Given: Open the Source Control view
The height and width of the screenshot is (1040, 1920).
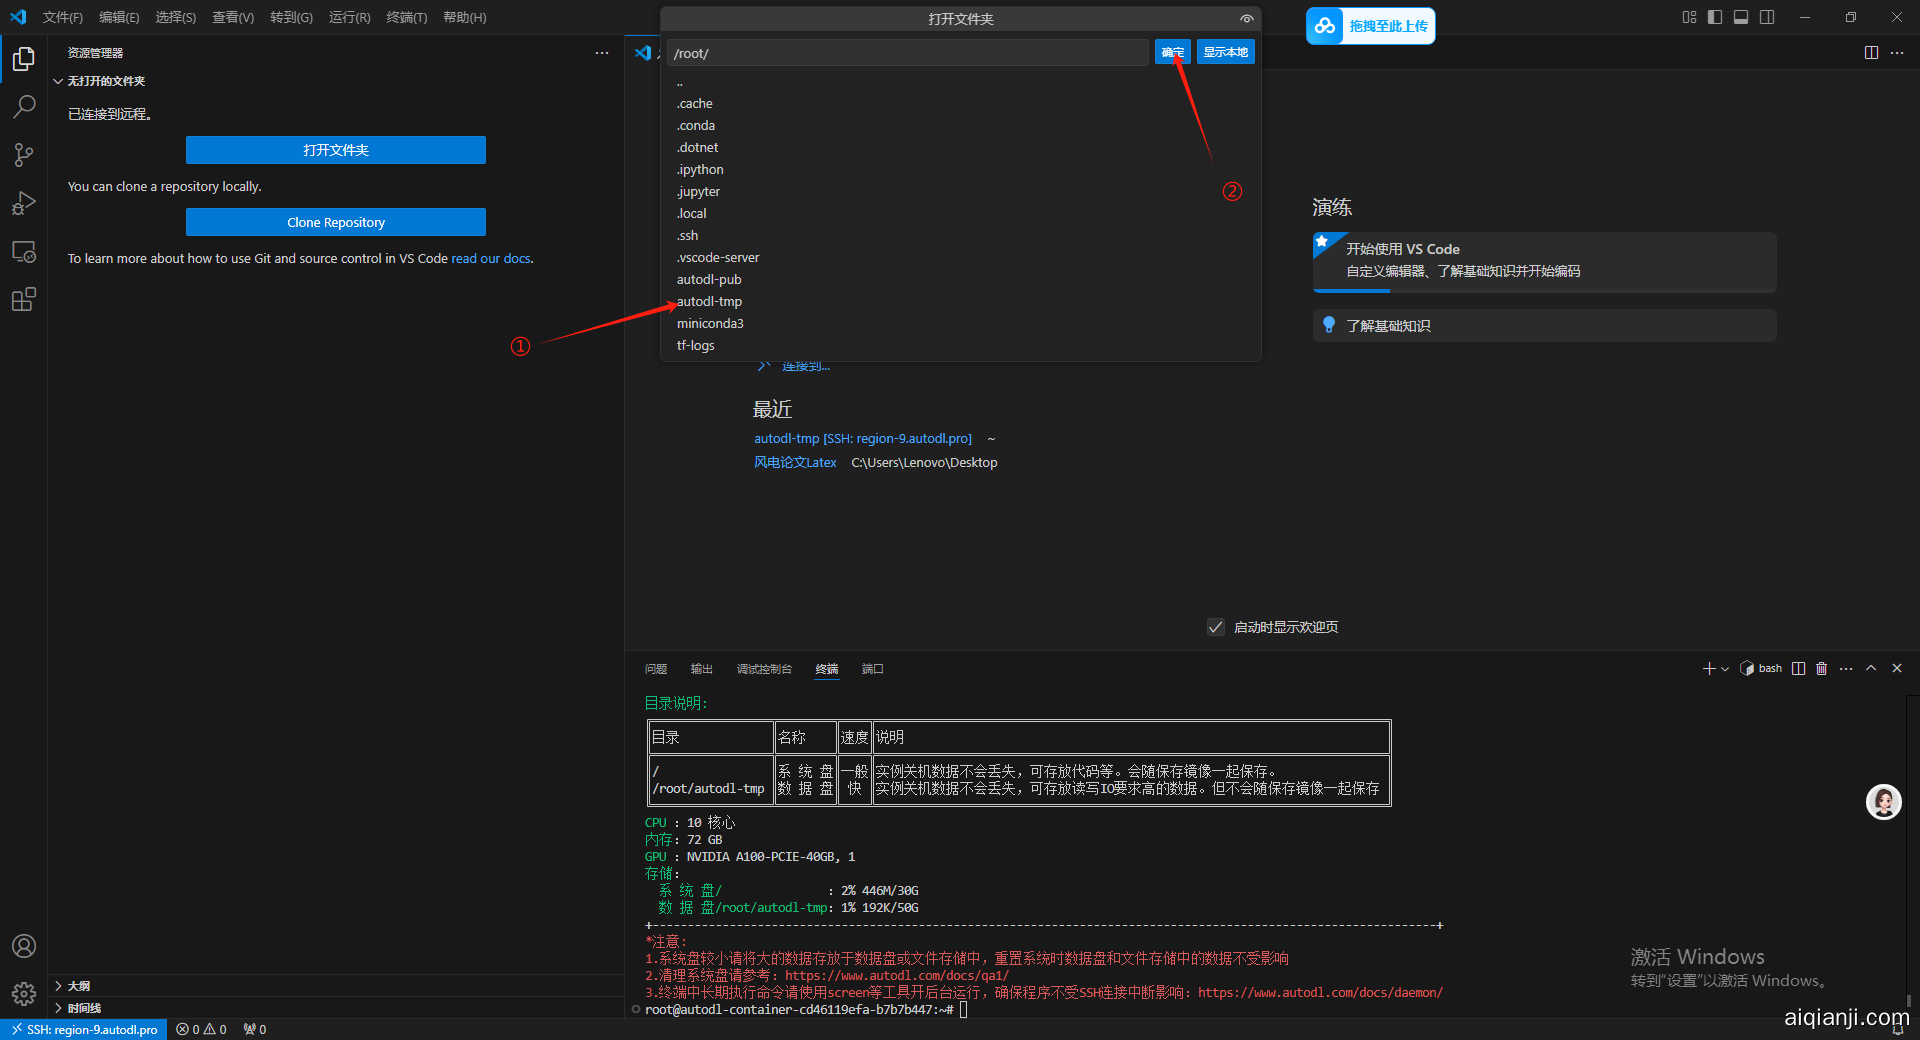Looking at the screenshot, I should 24,154.
